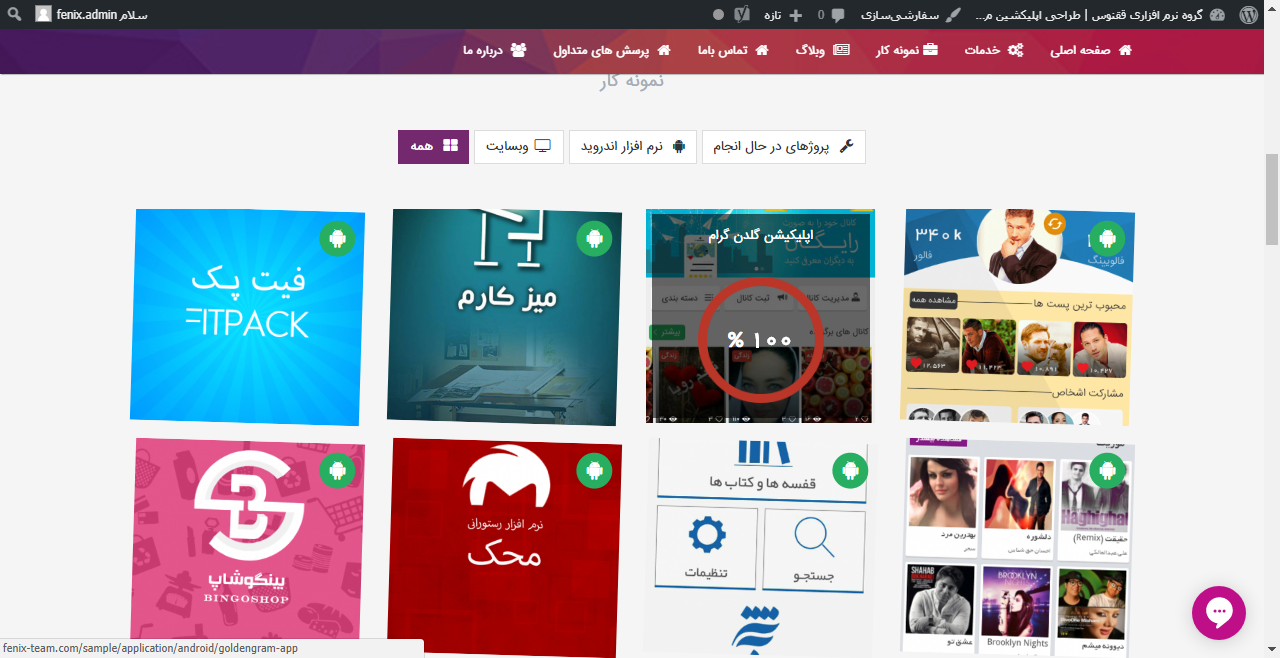Open the Miz Kar (میز کارم) portfolio thumbnail
This screenshot has width=1280, height=658.
coord(504,317)
